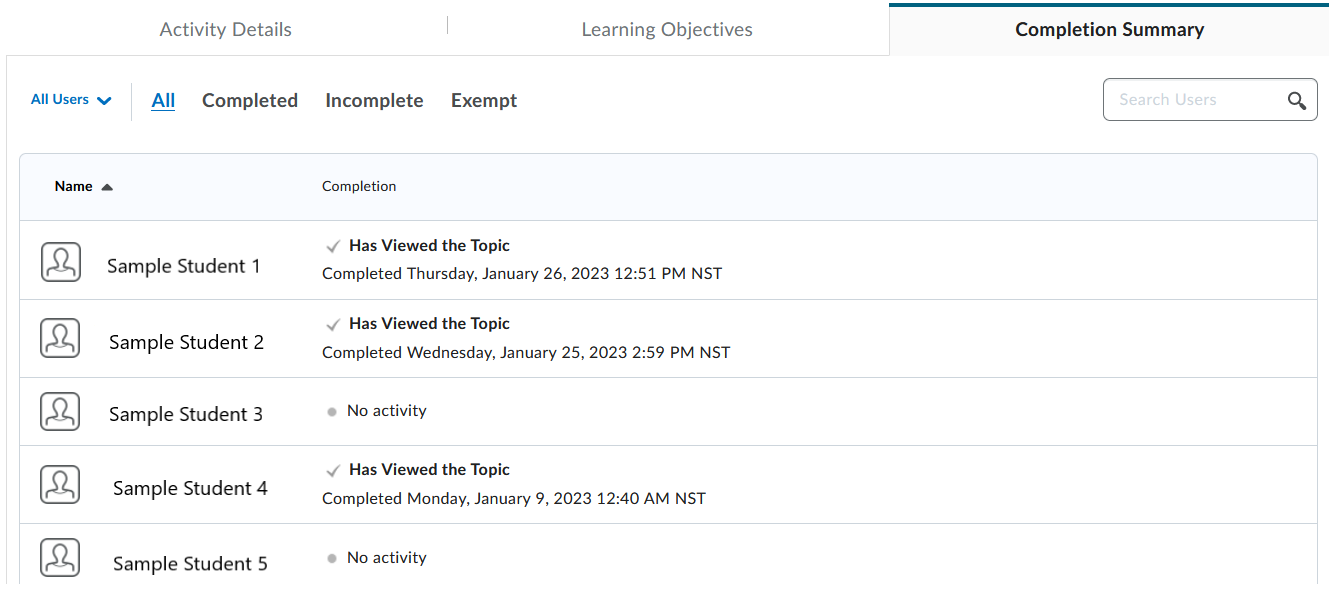Click the gray no-activity dot for Sample Student 5

pos(332,557)
